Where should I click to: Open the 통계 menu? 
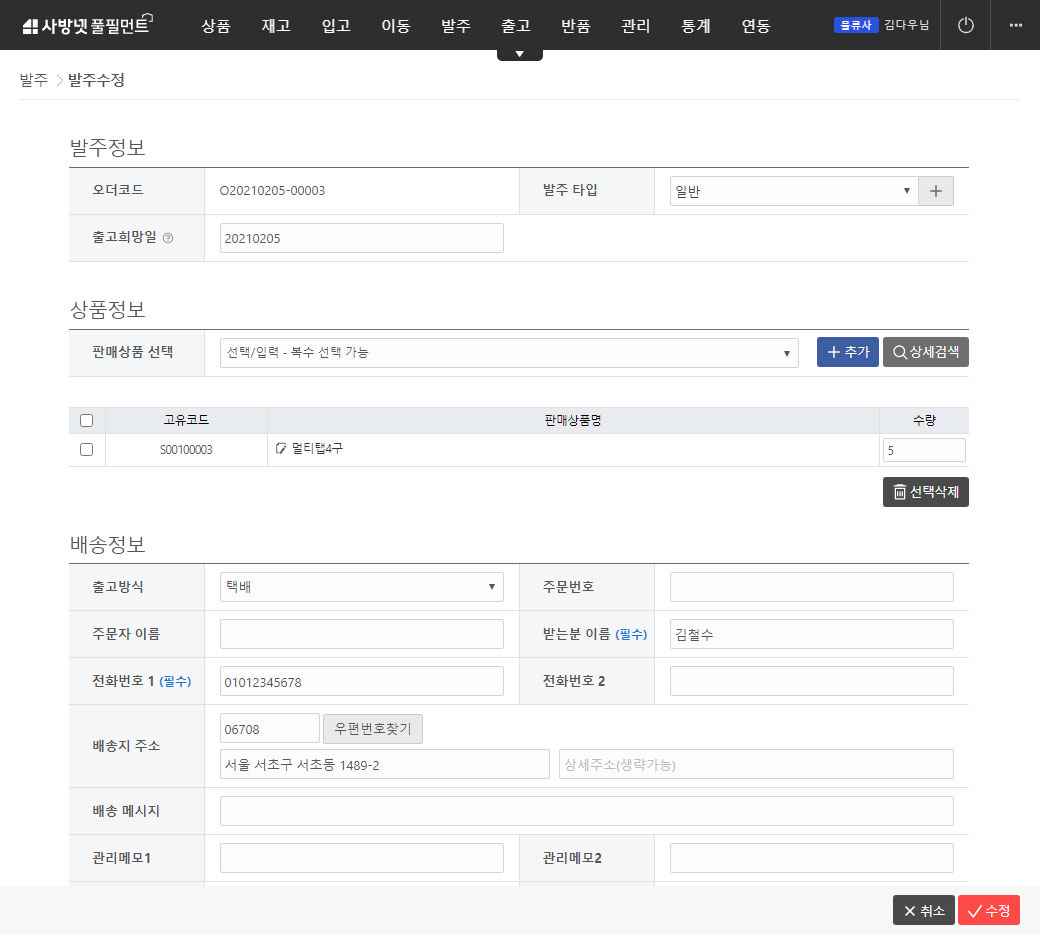point(695,26)
